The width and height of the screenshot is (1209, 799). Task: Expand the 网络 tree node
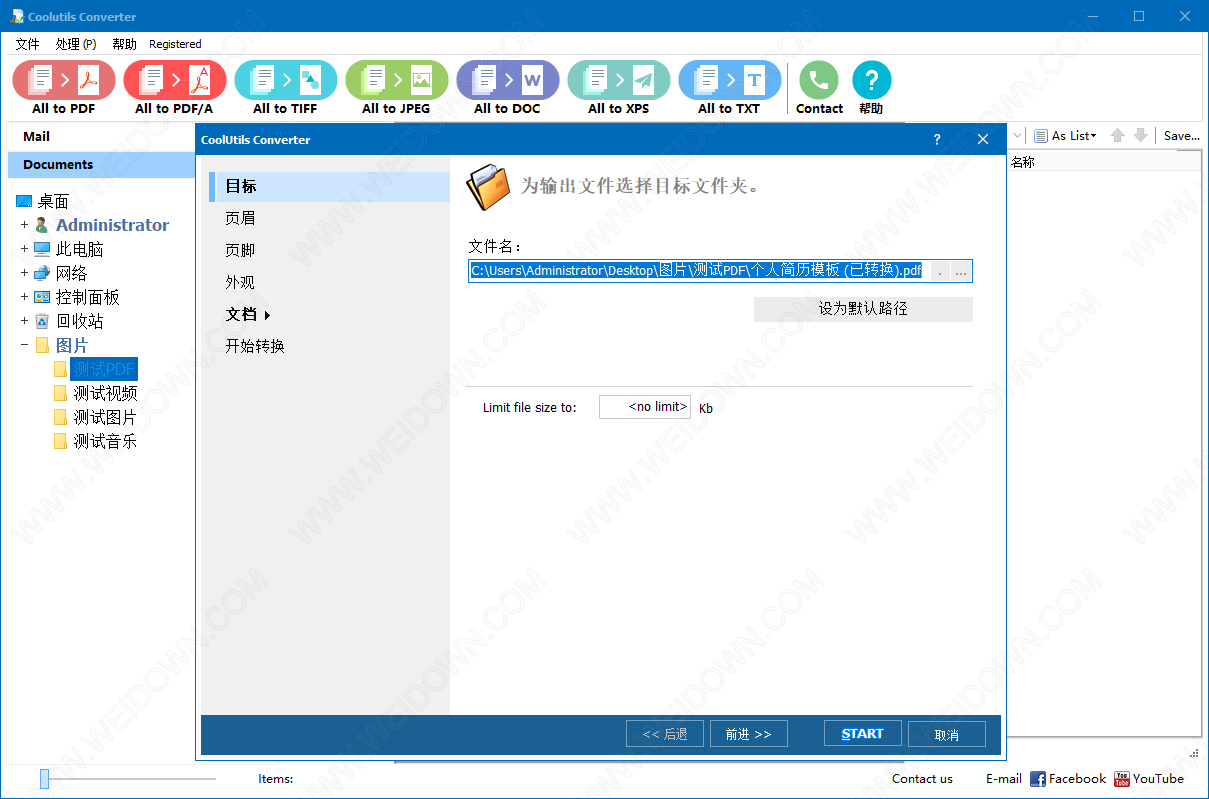pyautogui.click(x=24, y=273)
